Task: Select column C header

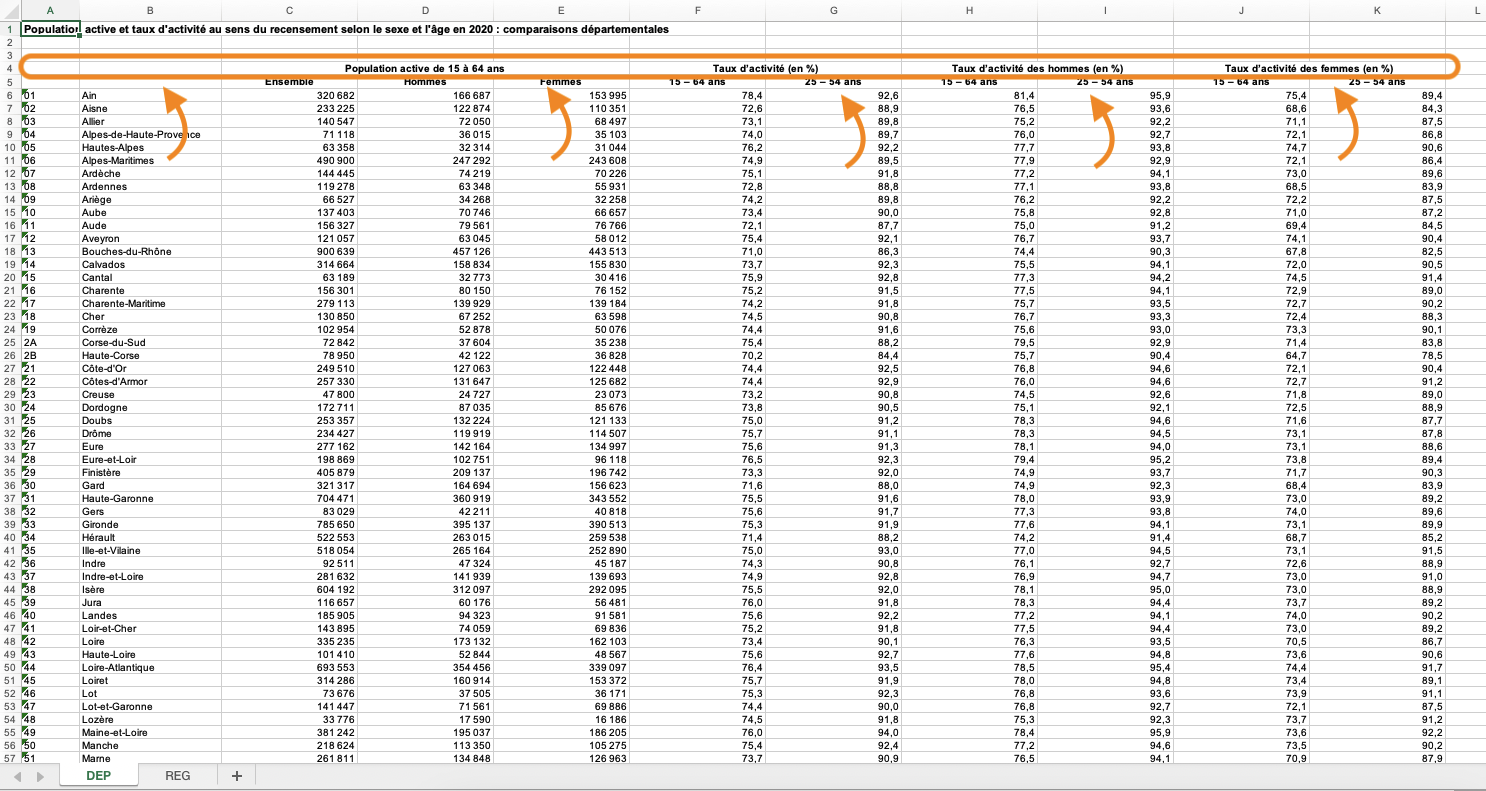Action: [289, 10]
